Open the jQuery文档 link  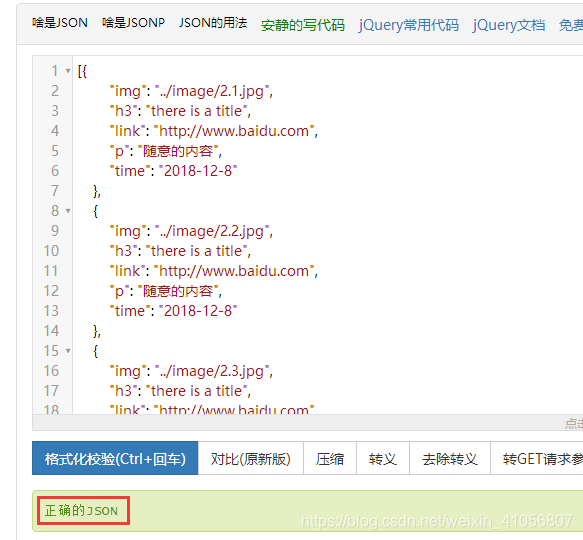[509, 25]
